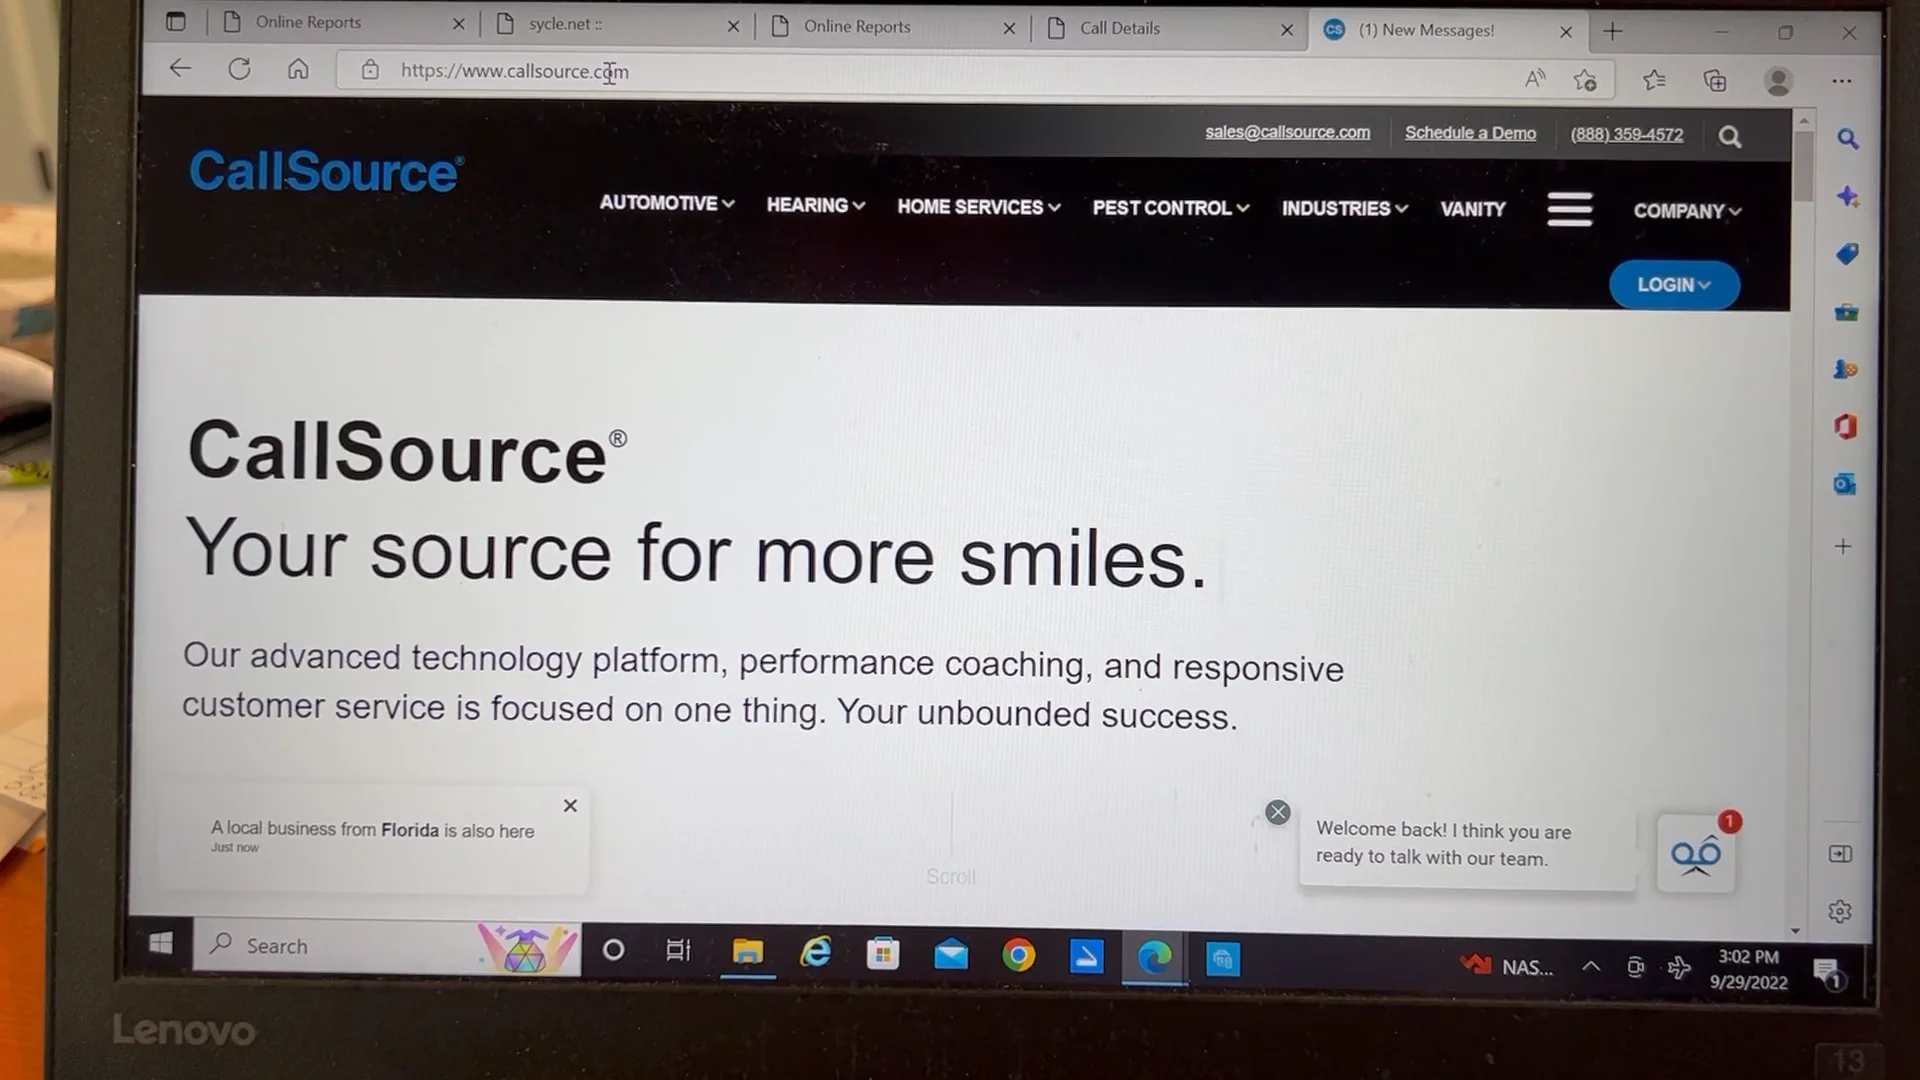Screen dimensions: 1920x1080
Task: Open Edge sidebar Outlook icon
Action: tap(1845, 485)
